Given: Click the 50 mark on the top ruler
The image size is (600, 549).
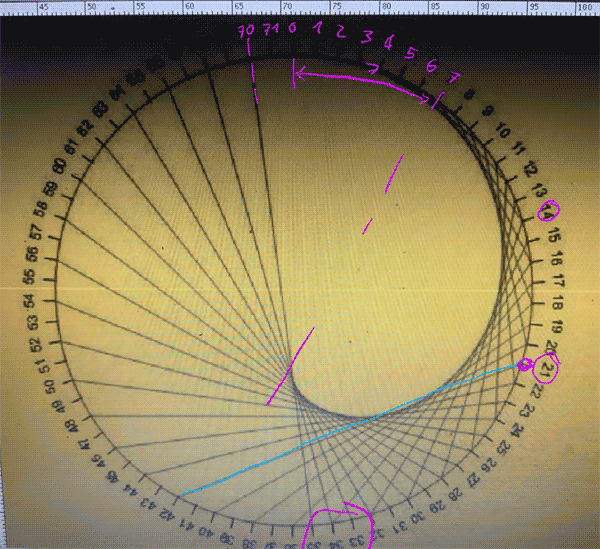Looking at the screenshot, I should (x=92, y=7).
